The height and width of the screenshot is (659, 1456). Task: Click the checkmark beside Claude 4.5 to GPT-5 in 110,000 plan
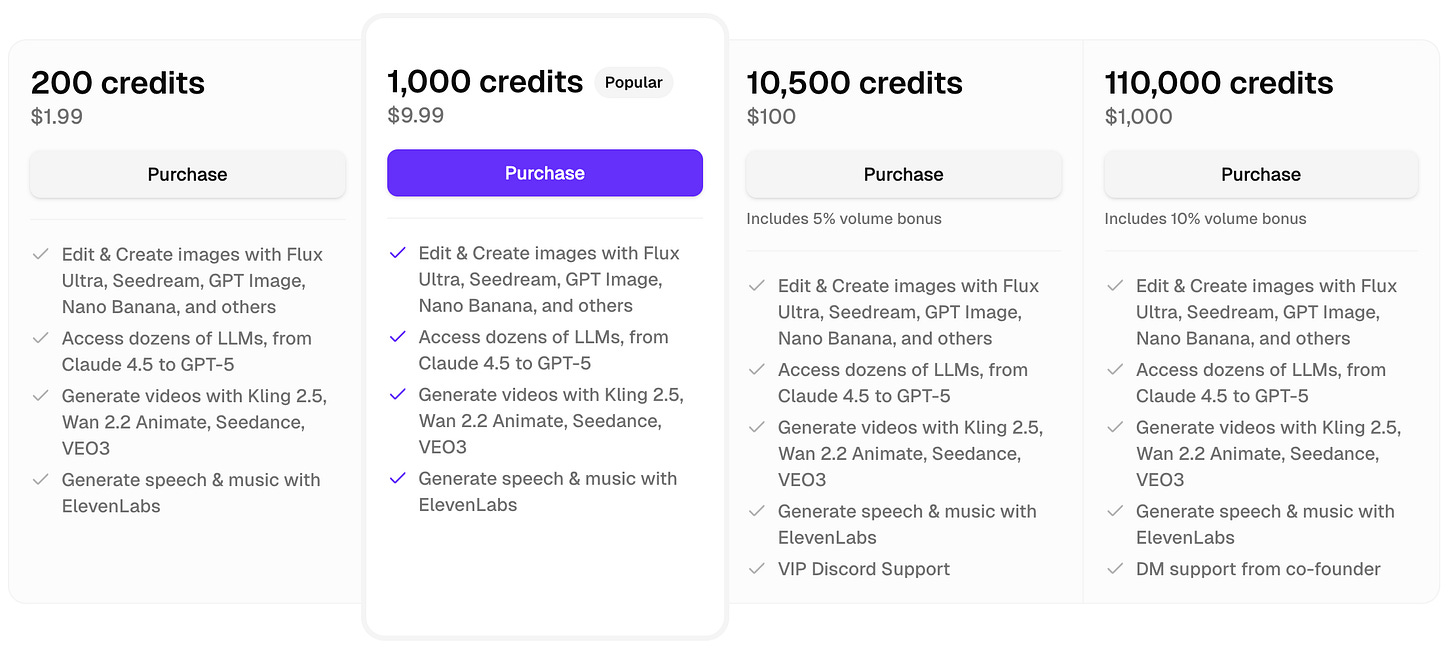coord(1114,369)
